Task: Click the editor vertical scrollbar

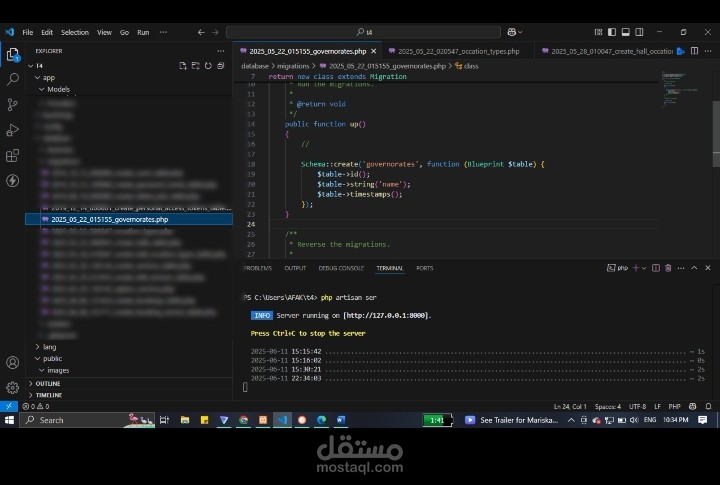Action: (716, 133)
